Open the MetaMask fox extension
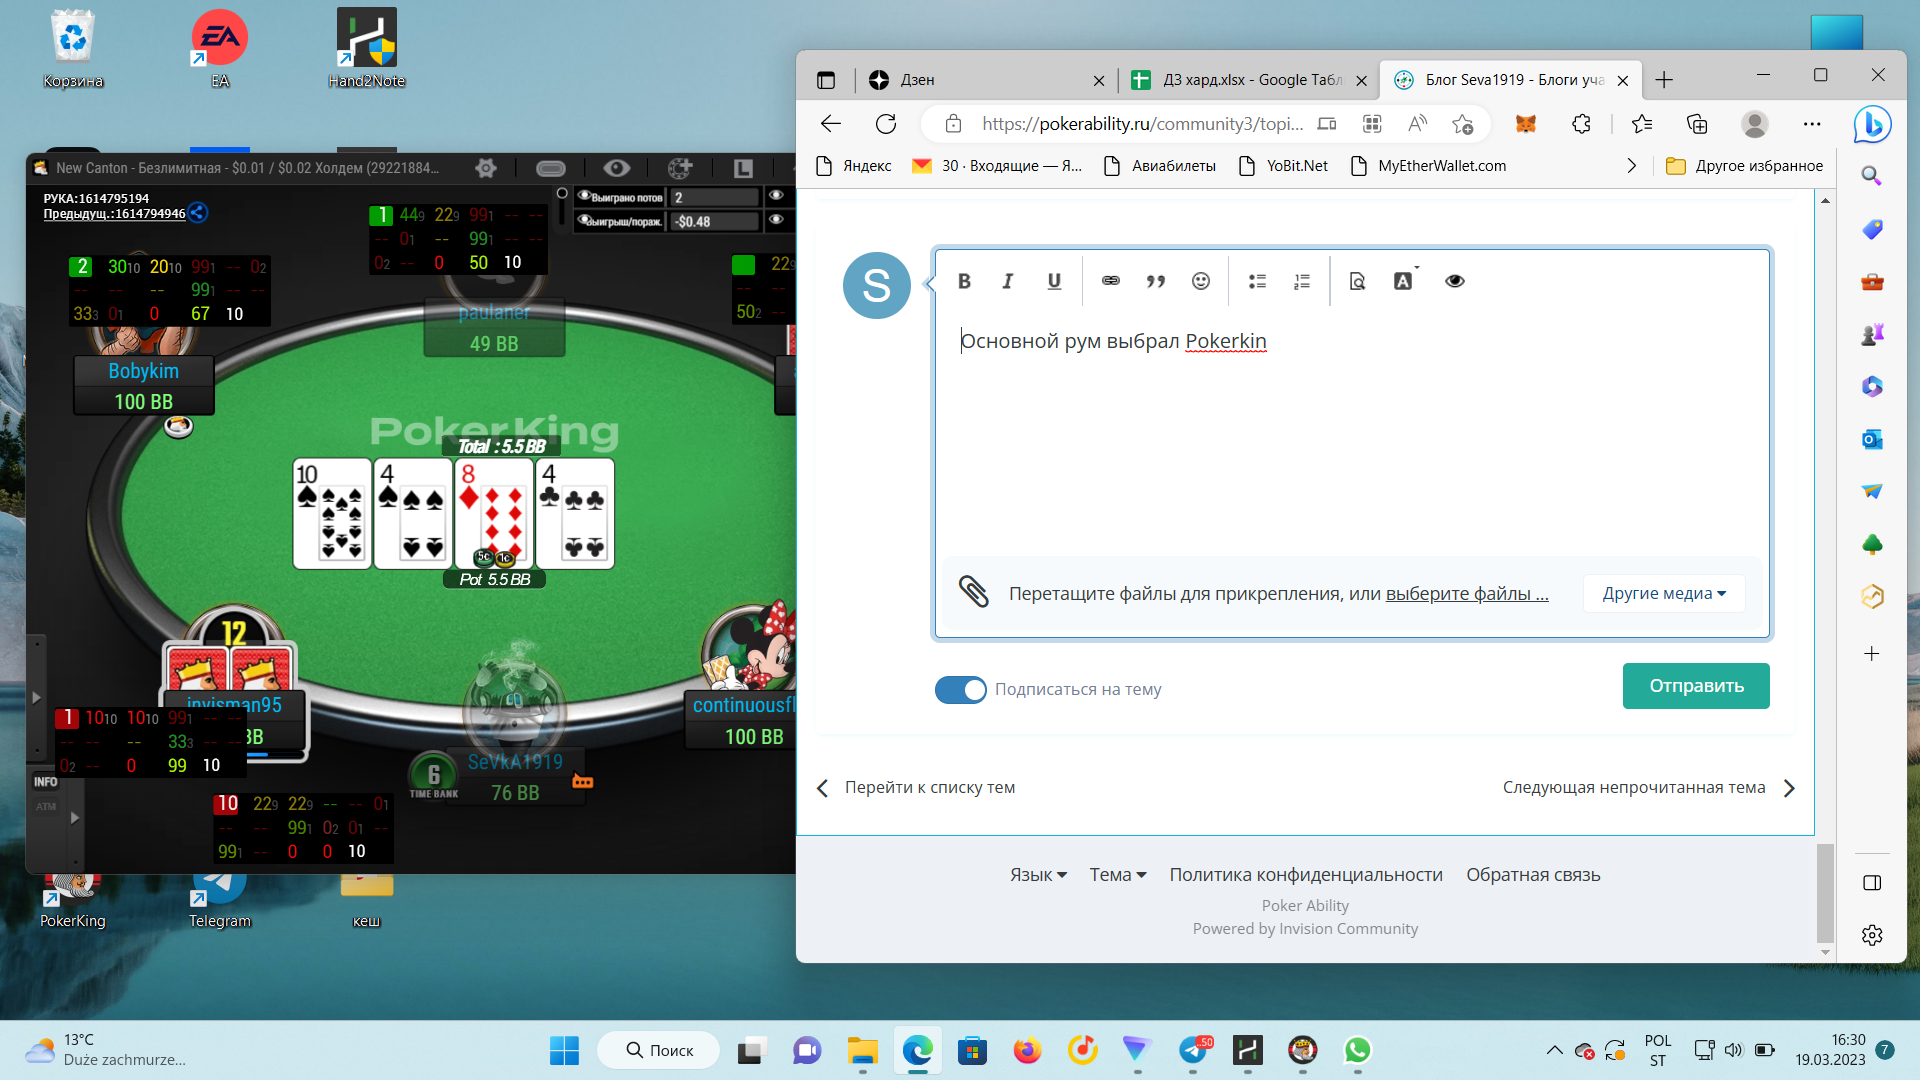Image resolution: width=1920 pixels, height=1080 pixels. pyautogui.click(x=1526, y=124)
